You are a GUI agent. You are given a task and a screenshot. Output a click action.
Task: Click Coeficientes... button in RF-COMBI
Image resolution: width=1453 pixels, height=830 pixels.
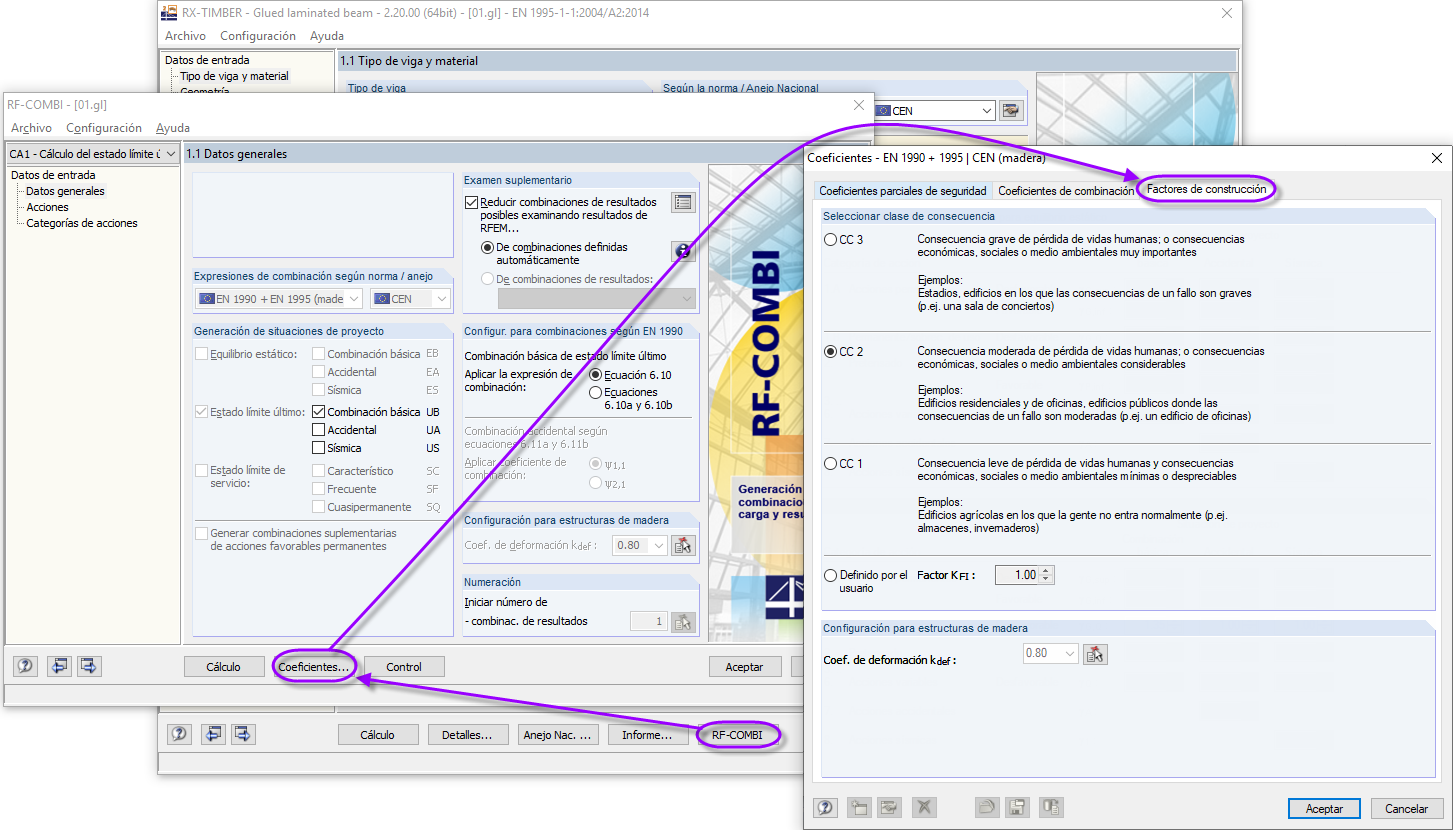pos(314,667)
